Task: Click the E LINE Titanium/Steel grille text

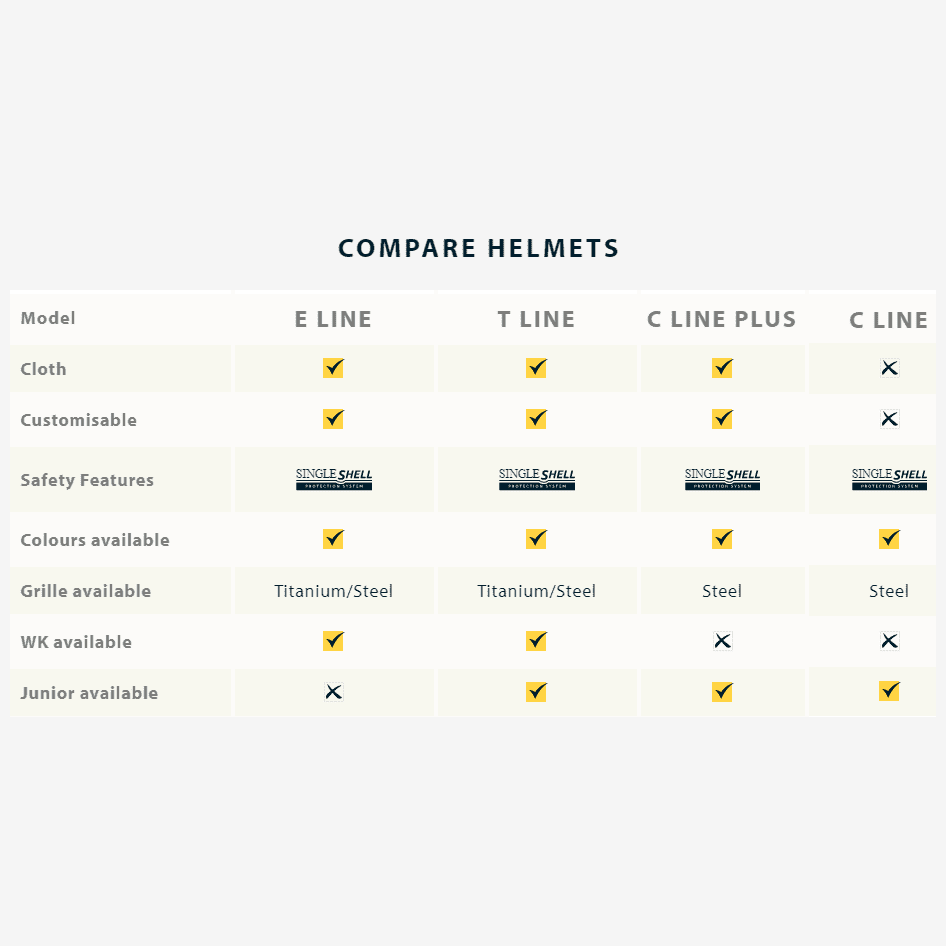Action: click(x=334, y=591)
